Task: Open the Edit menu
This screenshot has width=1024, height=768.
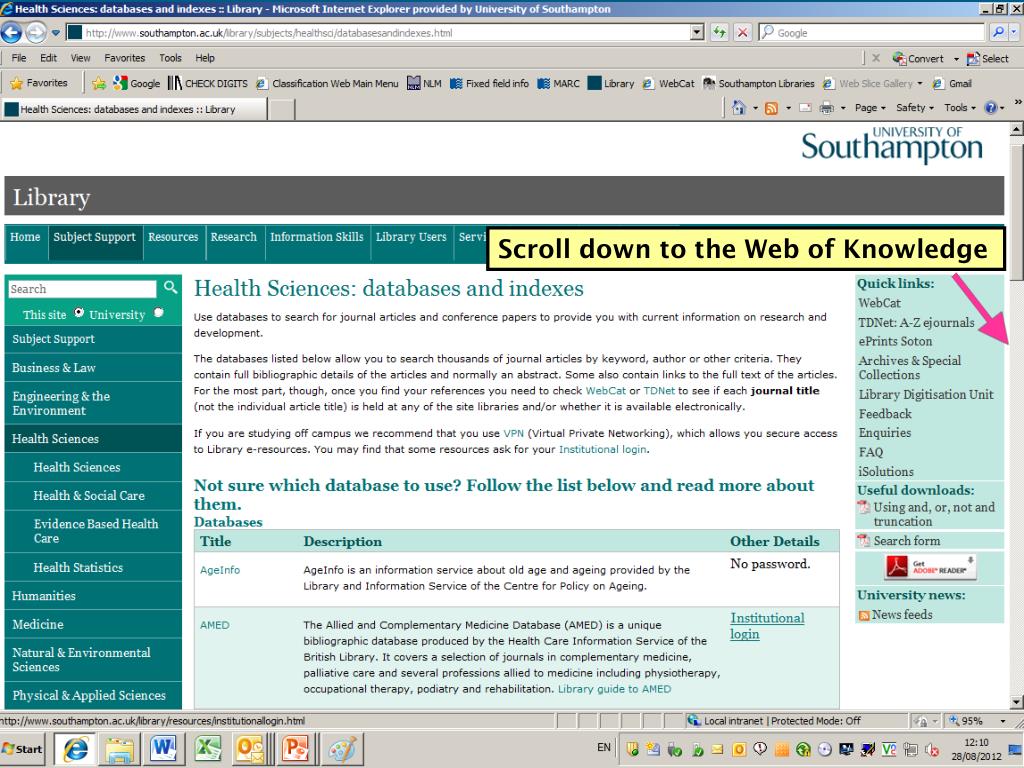Action: click(x=48, y=57)
